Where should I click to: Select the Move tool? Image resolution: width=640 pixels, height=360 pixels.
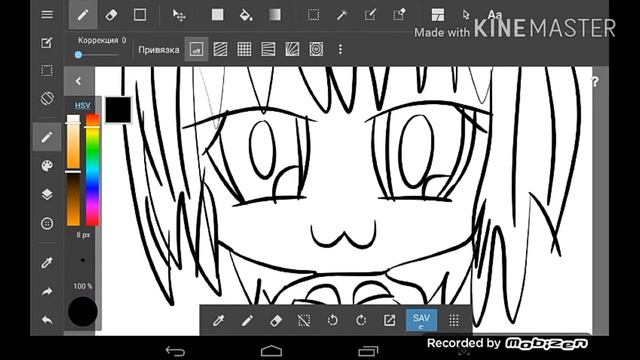pos(179,15)
